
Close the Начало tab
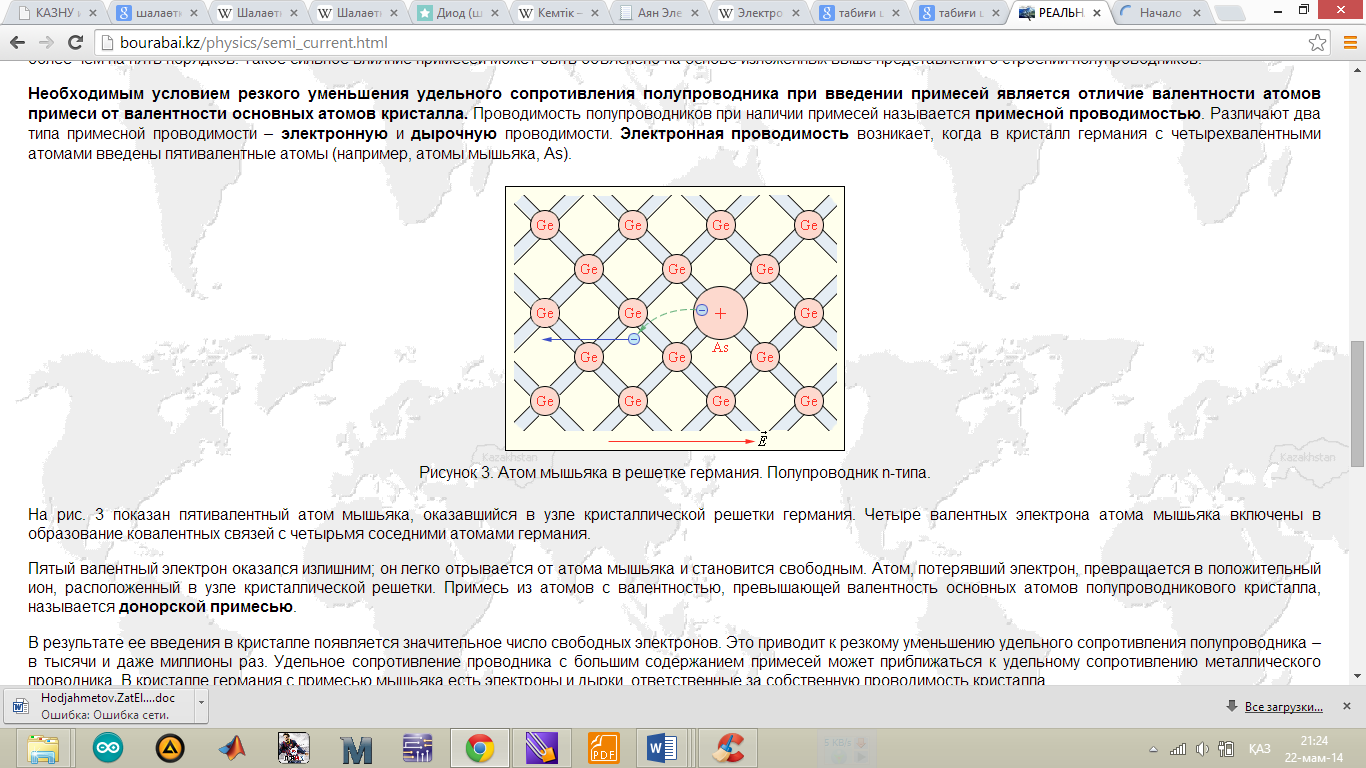(x=1196, y=14)
